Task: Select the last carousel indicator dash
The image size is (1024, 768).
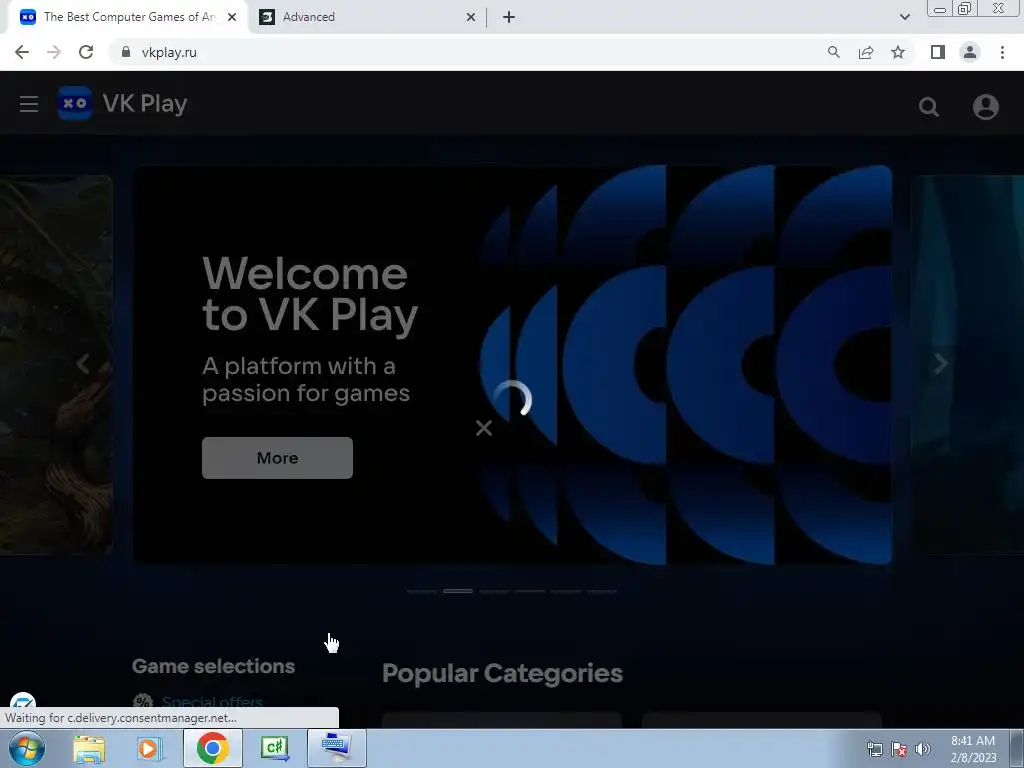Action: point(601,591)
